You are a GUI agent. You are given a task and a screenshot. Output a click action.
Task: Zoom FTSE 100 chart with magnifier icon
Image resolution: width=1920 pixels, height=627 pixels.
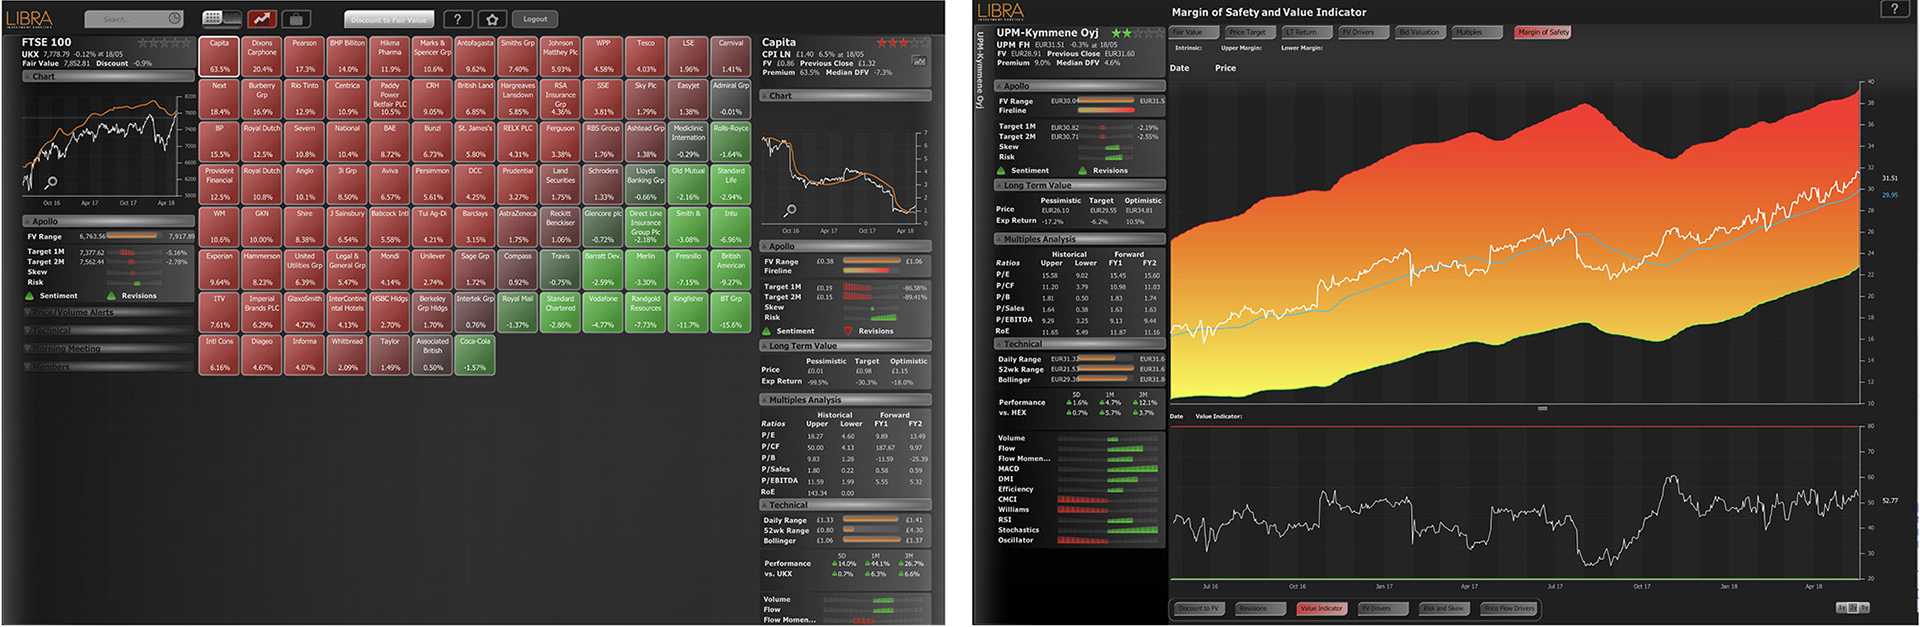[x=50, y=183]
